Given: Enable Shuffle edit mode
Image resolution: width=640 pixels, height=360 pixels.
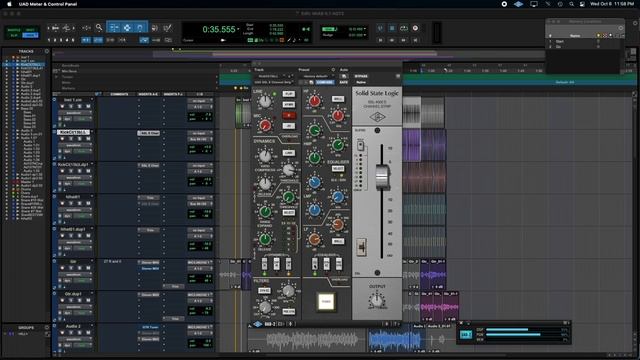Looking at the screenshot, I should [14, 30].
